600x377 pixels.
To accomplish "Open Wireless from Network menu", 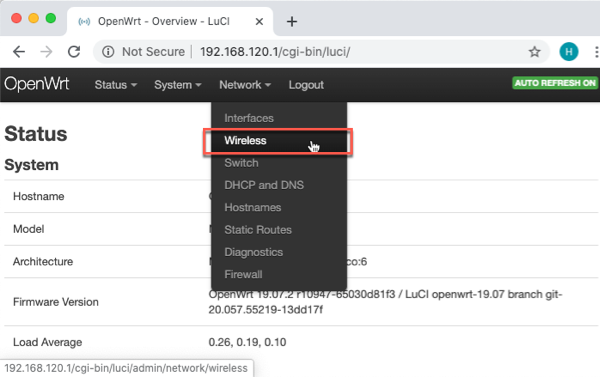I will click(x=278, y=141).
